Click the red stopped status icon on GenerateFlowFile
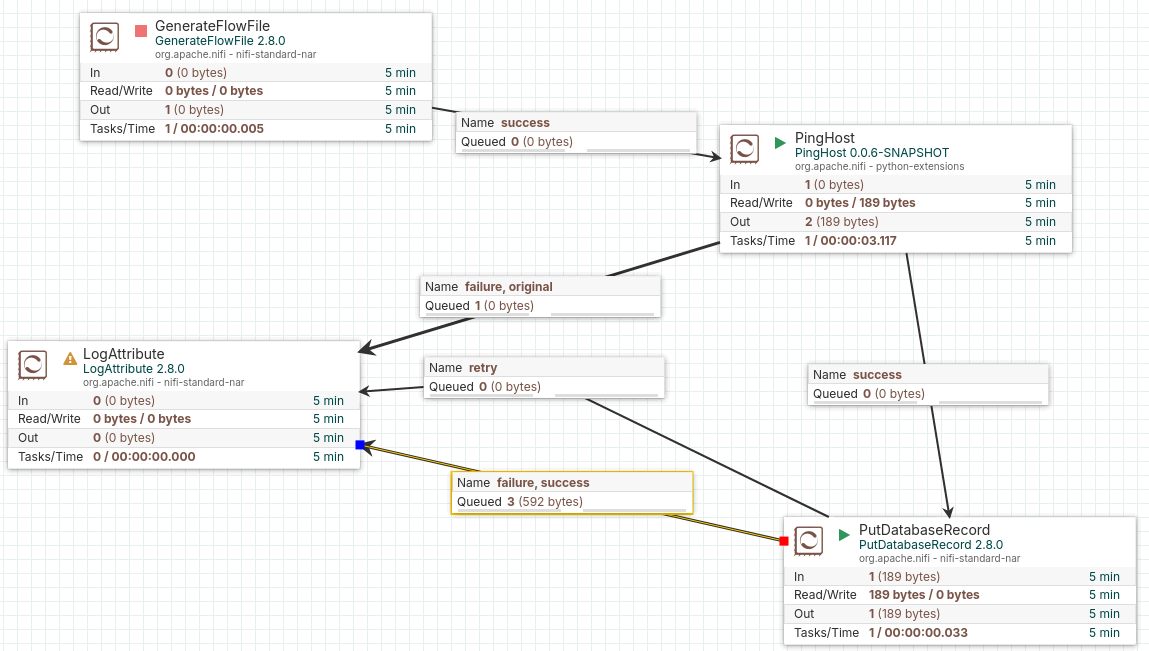1149x651 pixels. tap(141, 31)
